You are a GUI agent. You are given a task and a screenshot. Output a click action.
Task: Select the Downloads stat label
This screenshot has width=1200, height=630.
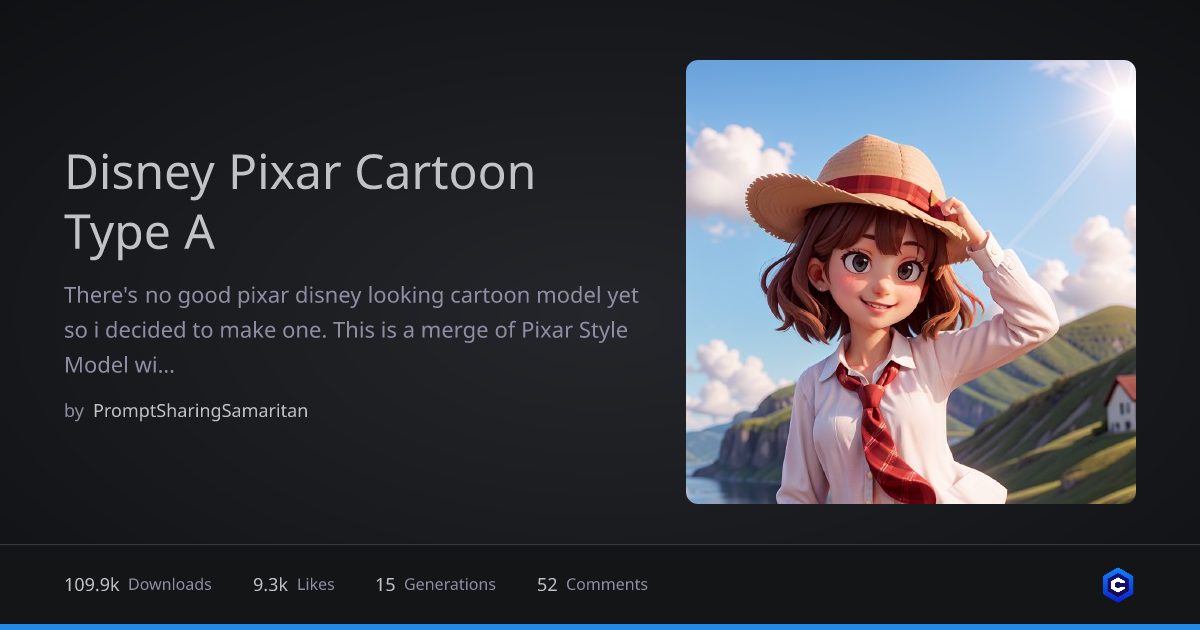click(x=170, y=585)
